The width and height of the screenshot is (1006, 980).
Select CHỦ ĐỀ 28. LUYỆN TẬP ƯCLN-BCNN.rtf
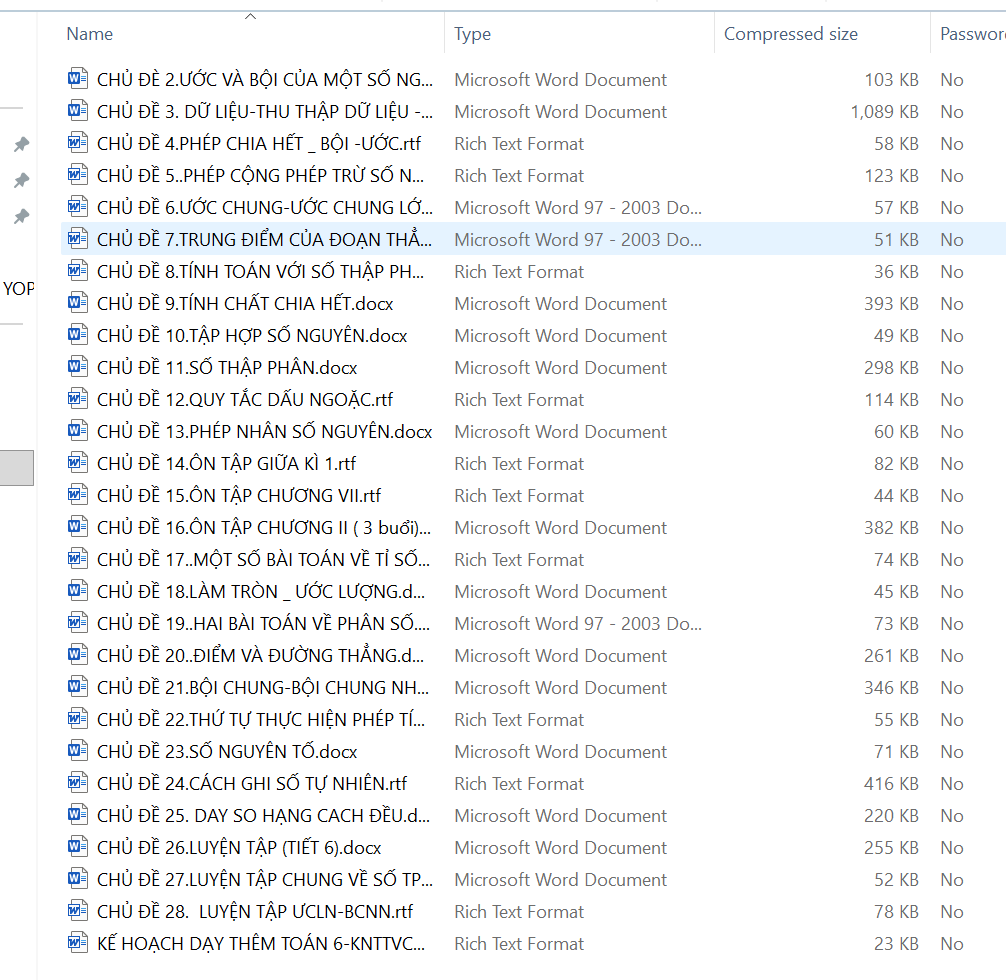click(255, 911)
